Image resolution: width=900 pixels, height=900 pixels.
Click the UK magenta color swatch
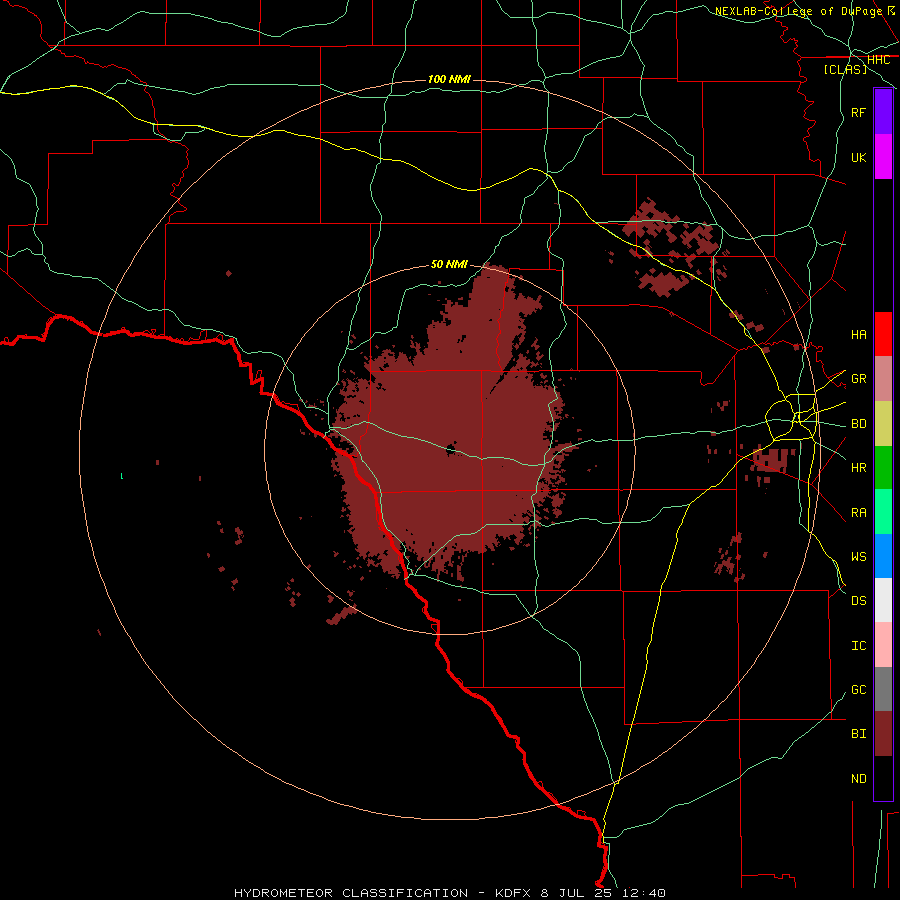pyautogui.click(x=883, y=157)
